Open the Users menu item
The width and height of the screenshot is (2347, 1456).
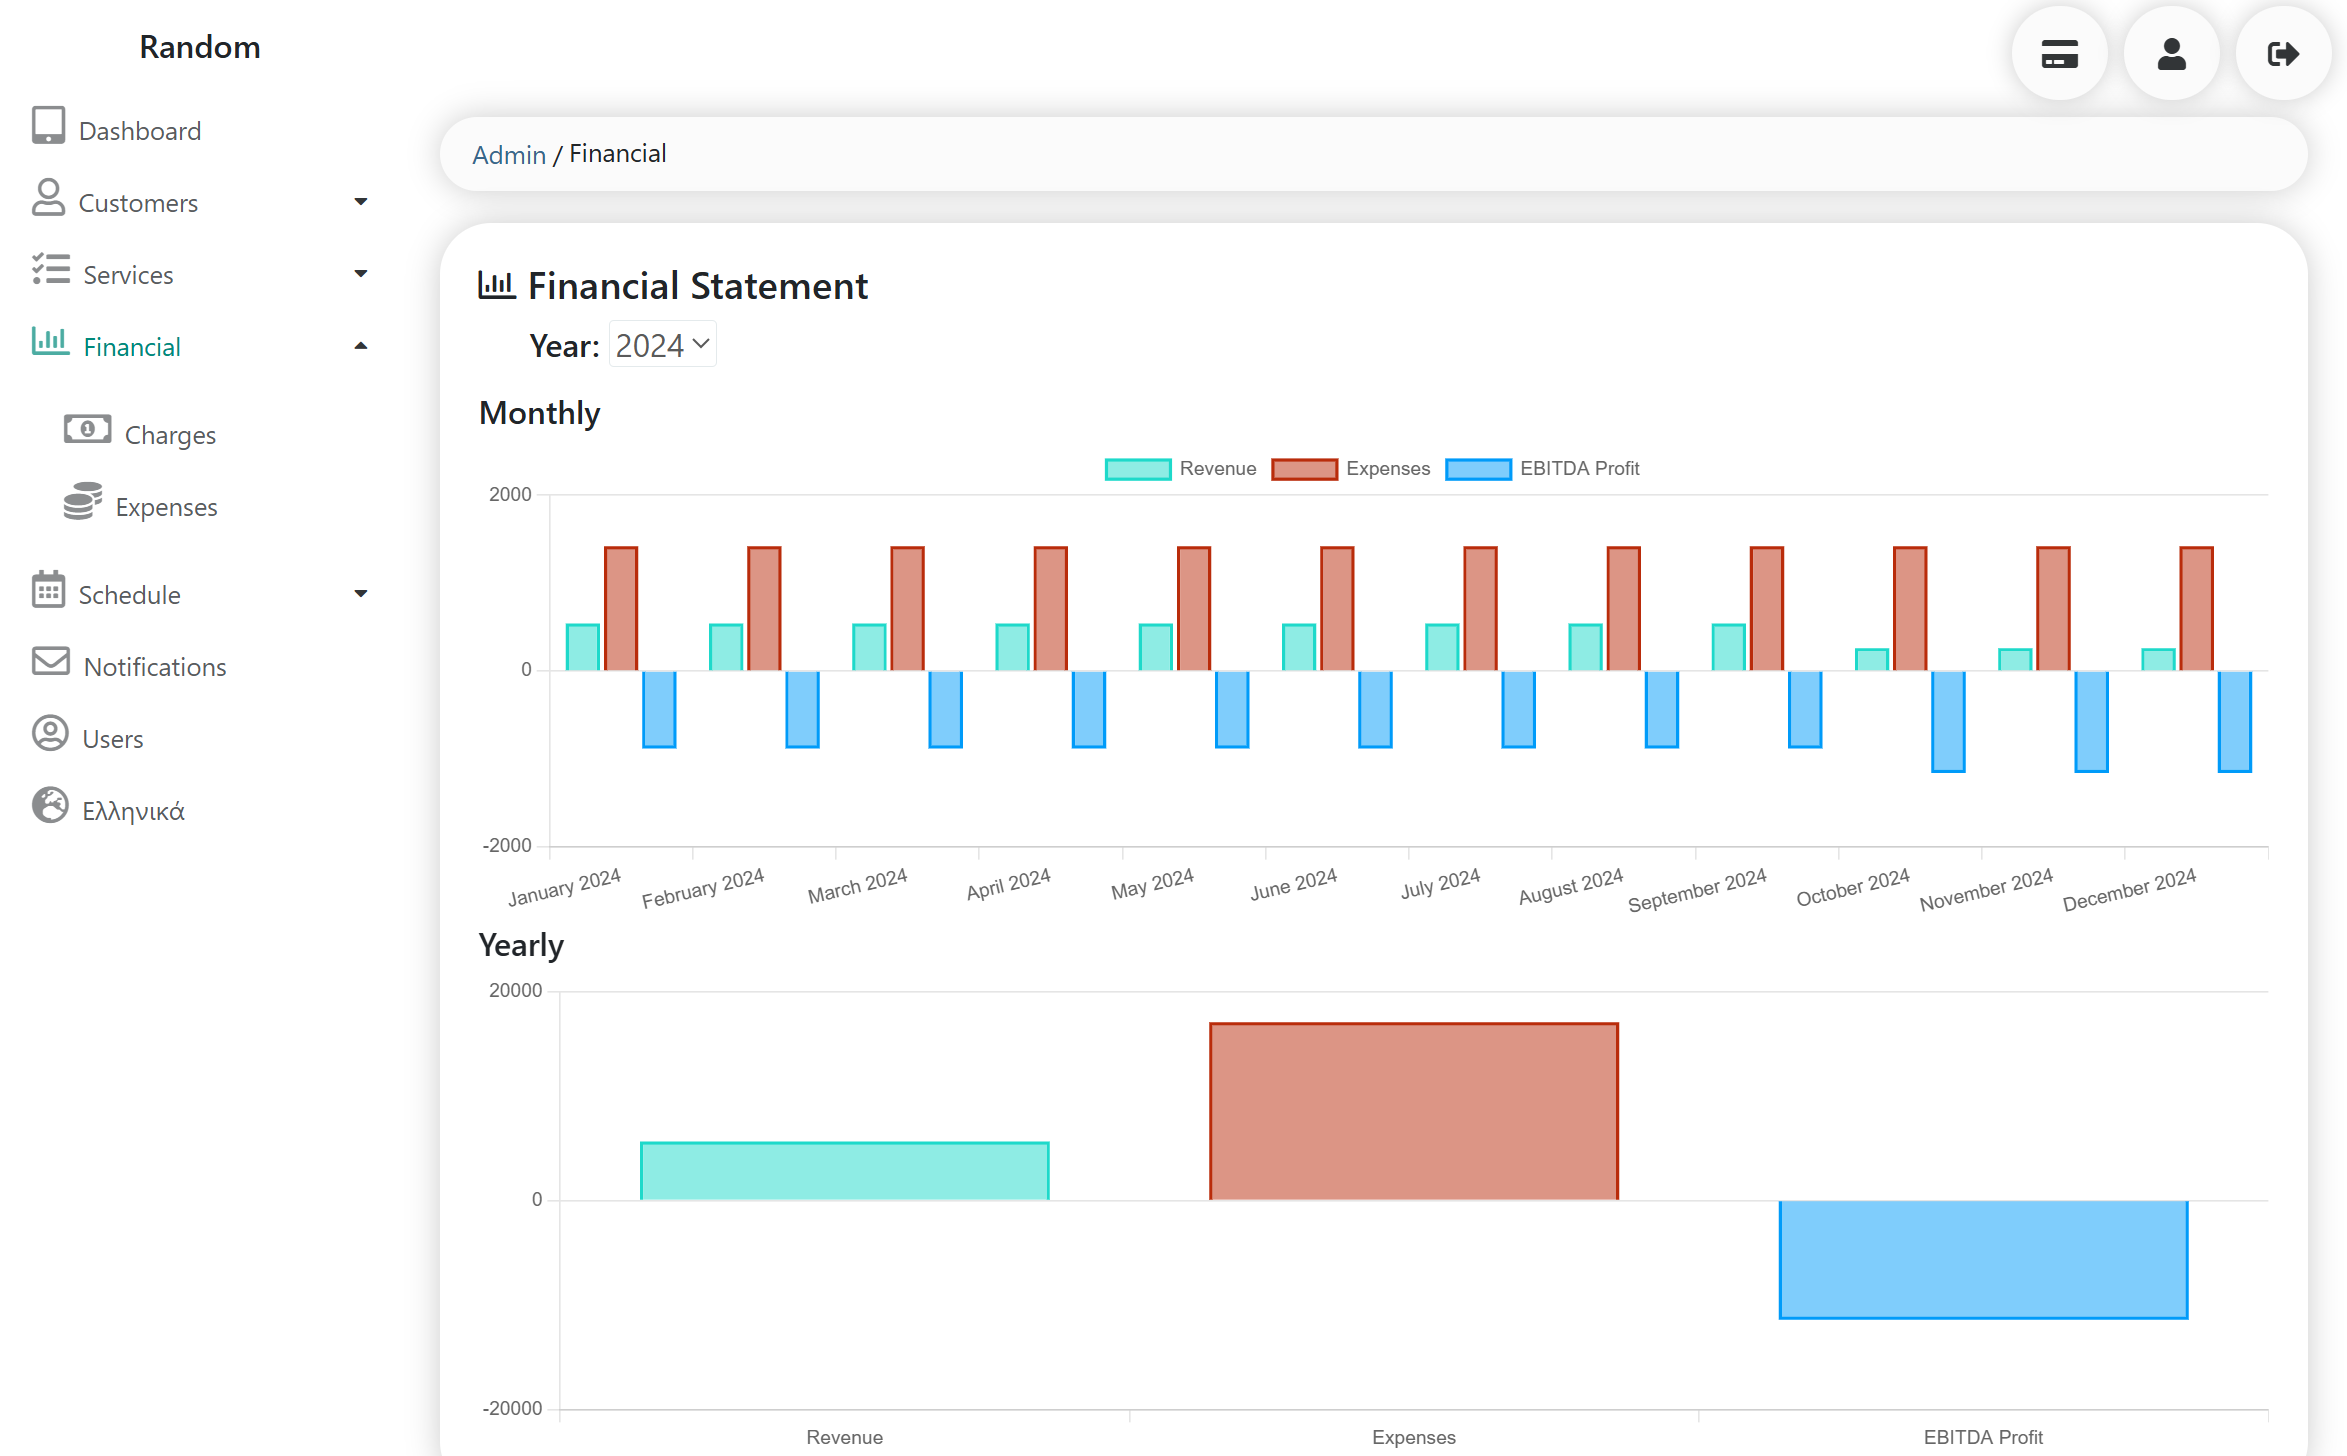pyautogui.click(x=112, y=739)
